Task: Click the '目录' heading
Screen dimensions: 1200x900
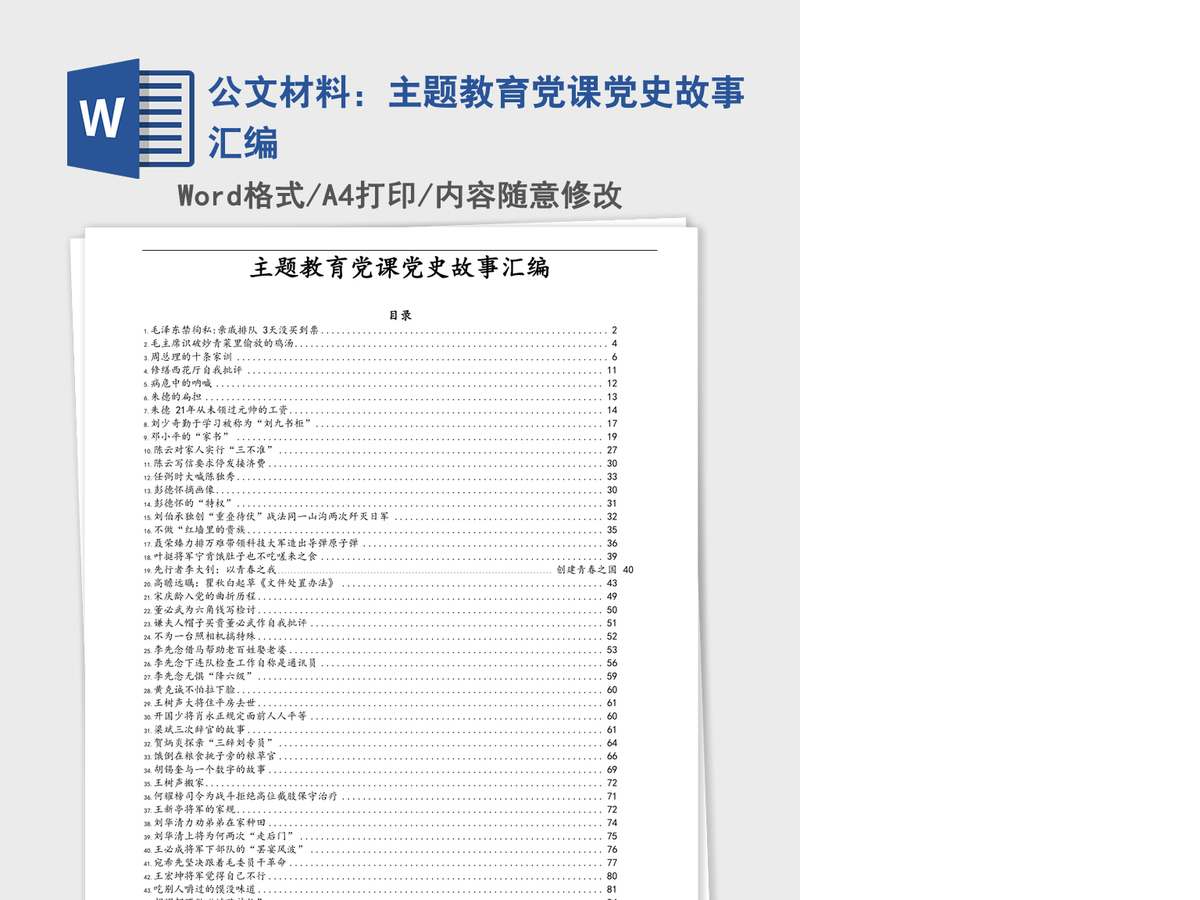Action: pos(400,315)
